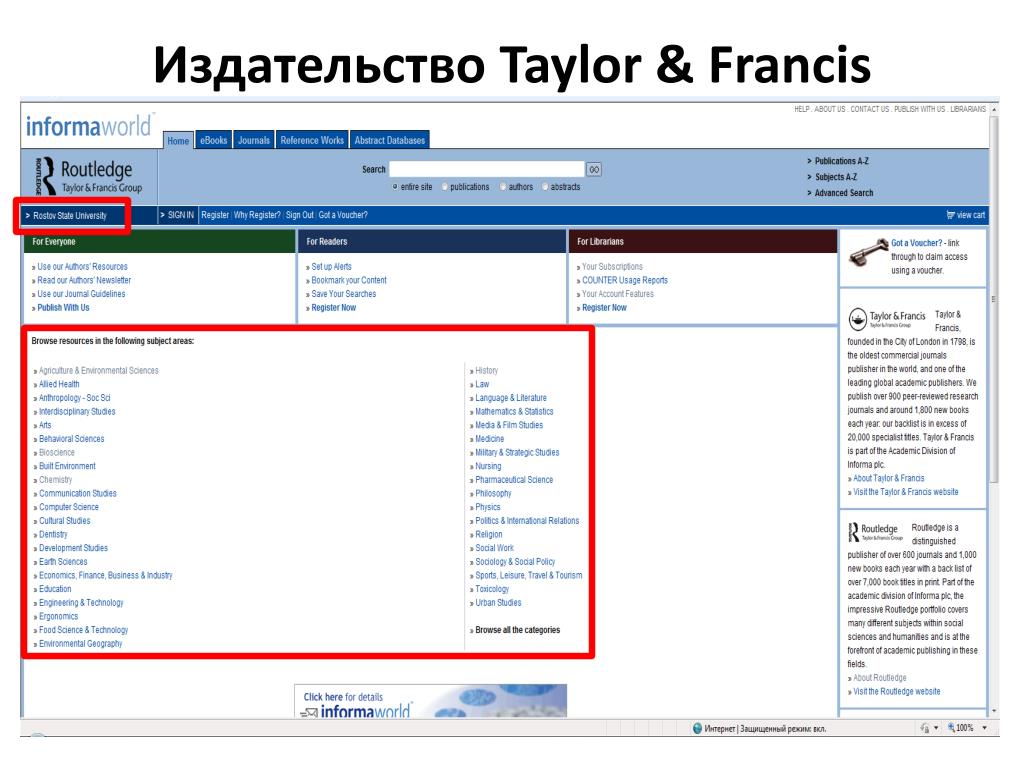1024x768 pixels.
Task: Browse the Law subject
Action: [482, 384]
